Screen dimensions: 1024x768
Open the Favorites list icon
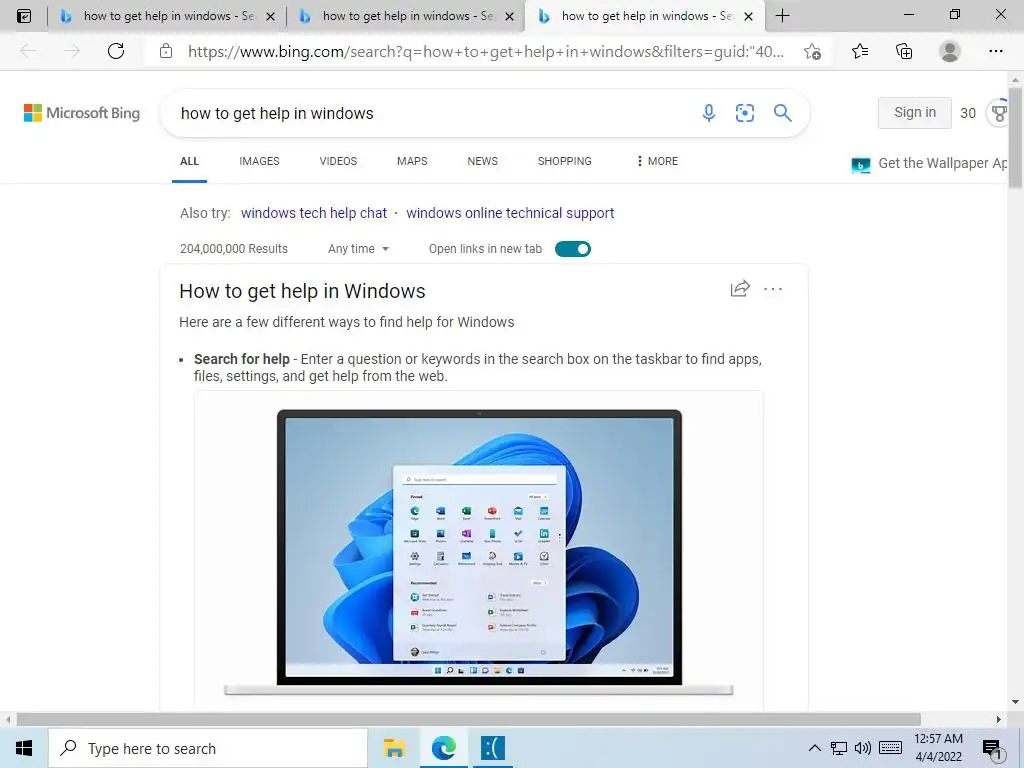point(860,51)
